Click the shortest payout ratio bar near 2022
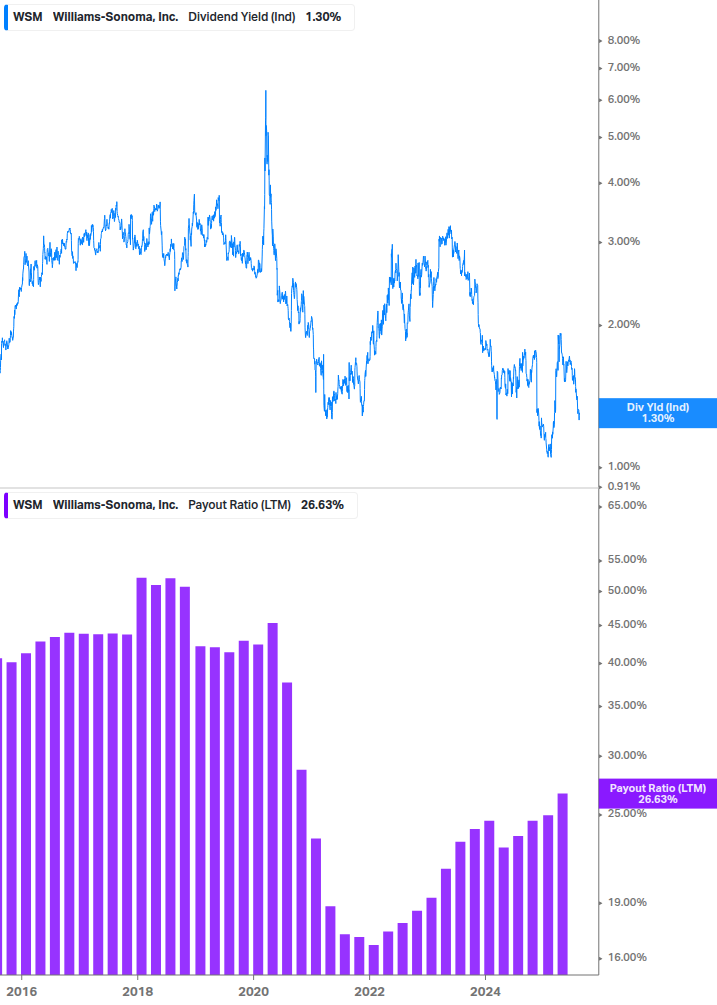717x1005 pixels. click(x=374, y=960)
